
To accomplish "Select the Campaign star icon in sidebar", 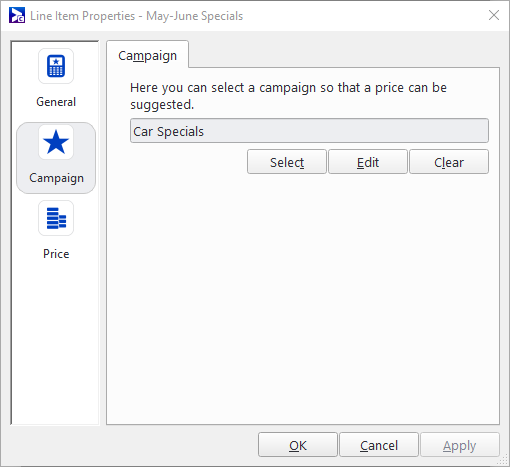I will coord(56,142).
